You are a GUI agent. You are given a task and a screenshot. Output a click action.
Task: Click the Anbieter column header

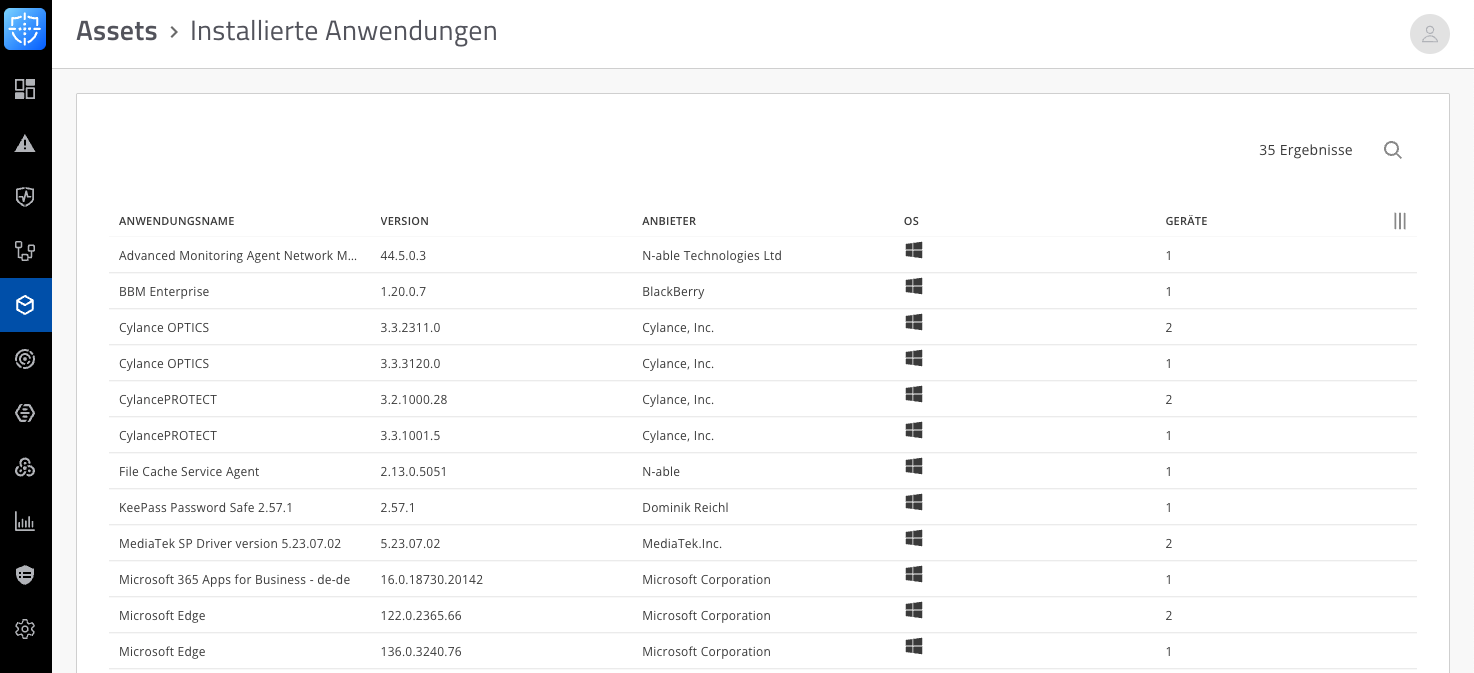tap(668, 221)
